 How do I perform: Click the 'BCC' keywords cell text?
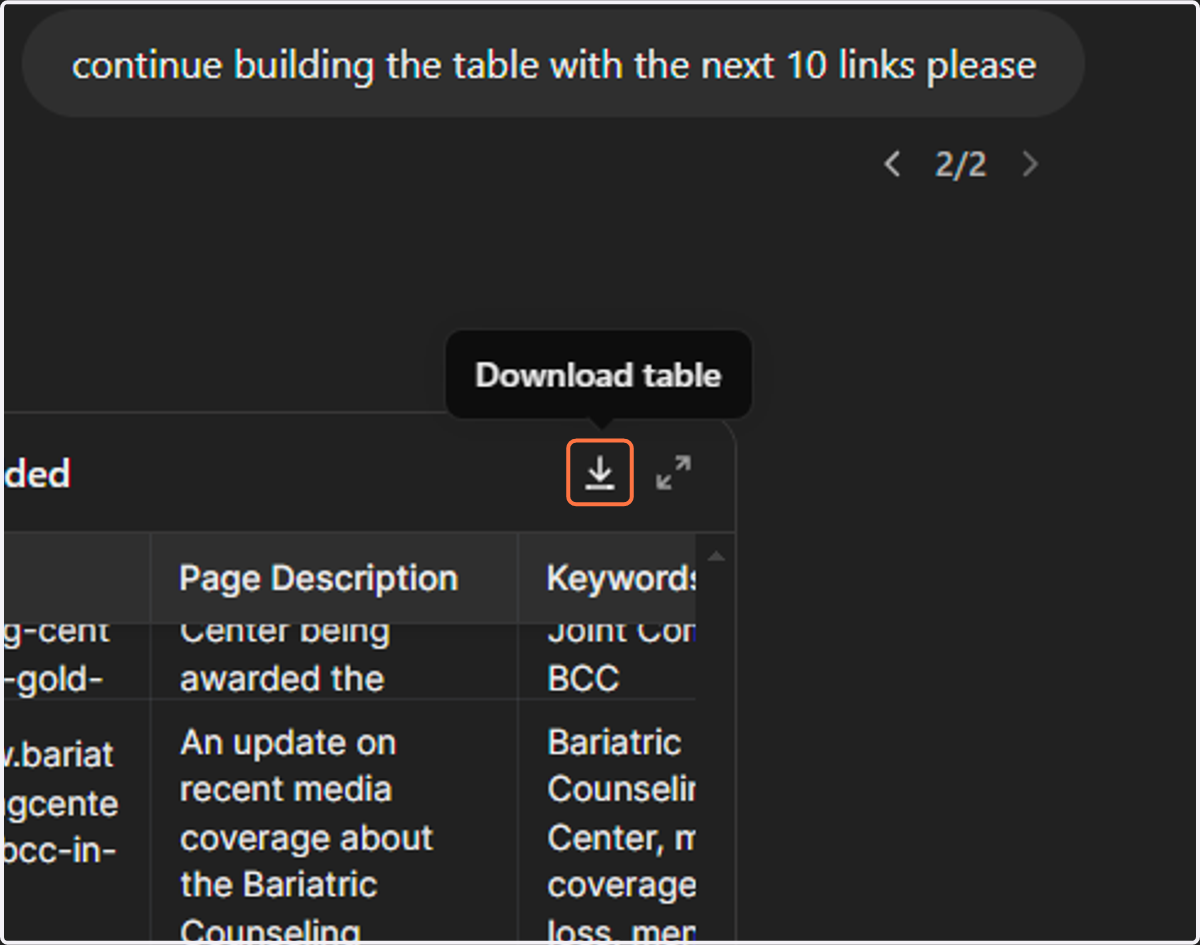click(584, 678)
